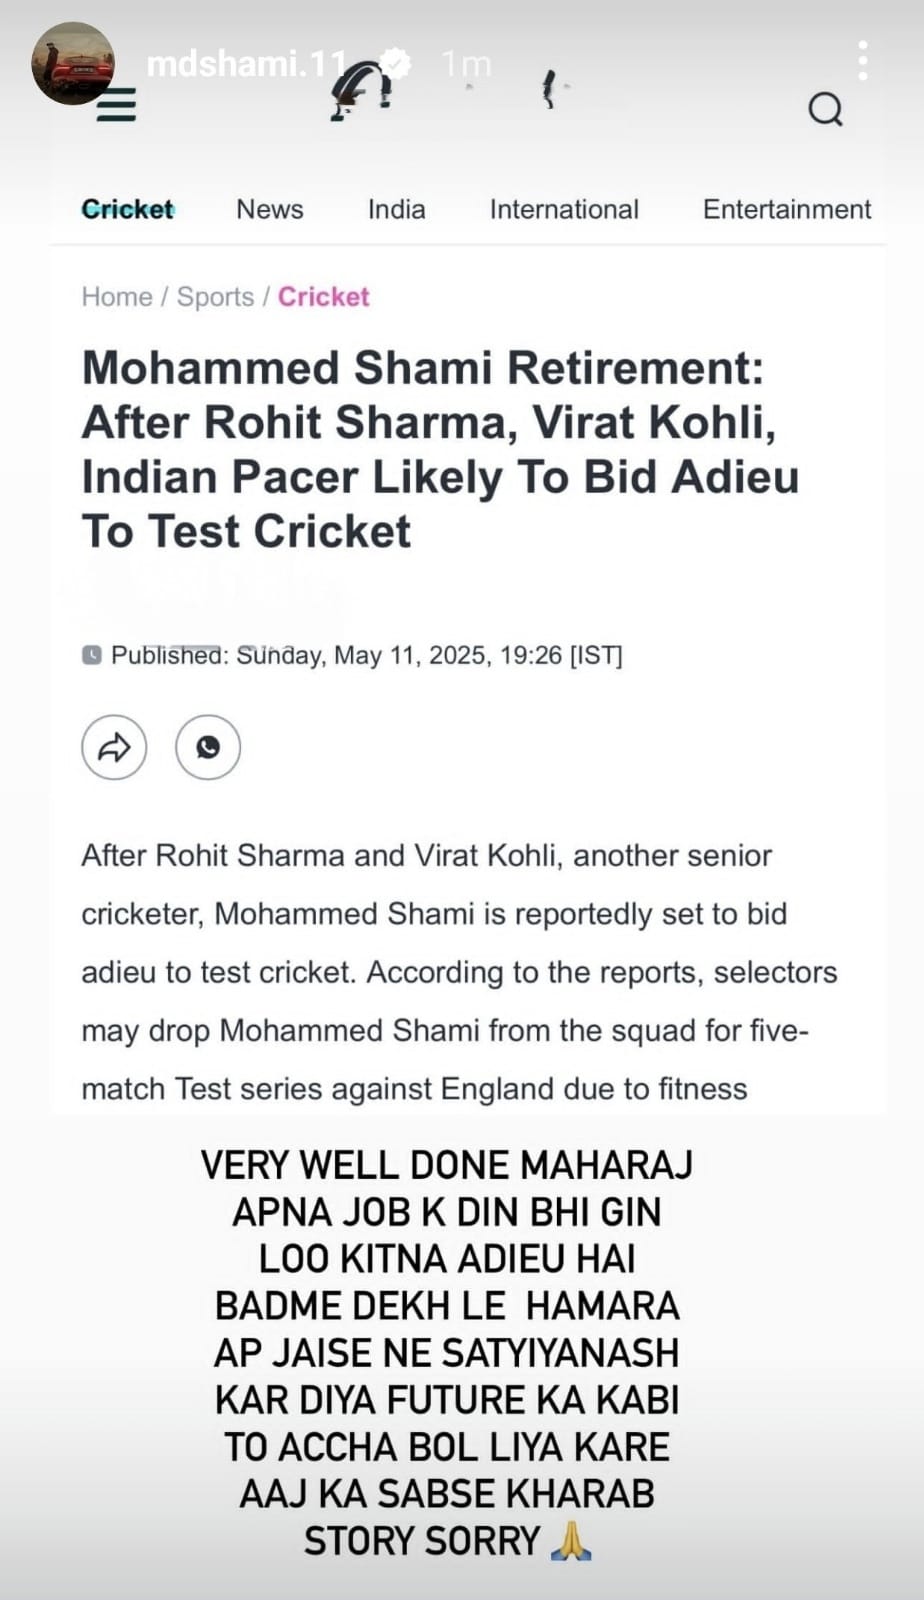Click the Home breadcrumb link
The image size is (924, 1600).
[117, 297]
